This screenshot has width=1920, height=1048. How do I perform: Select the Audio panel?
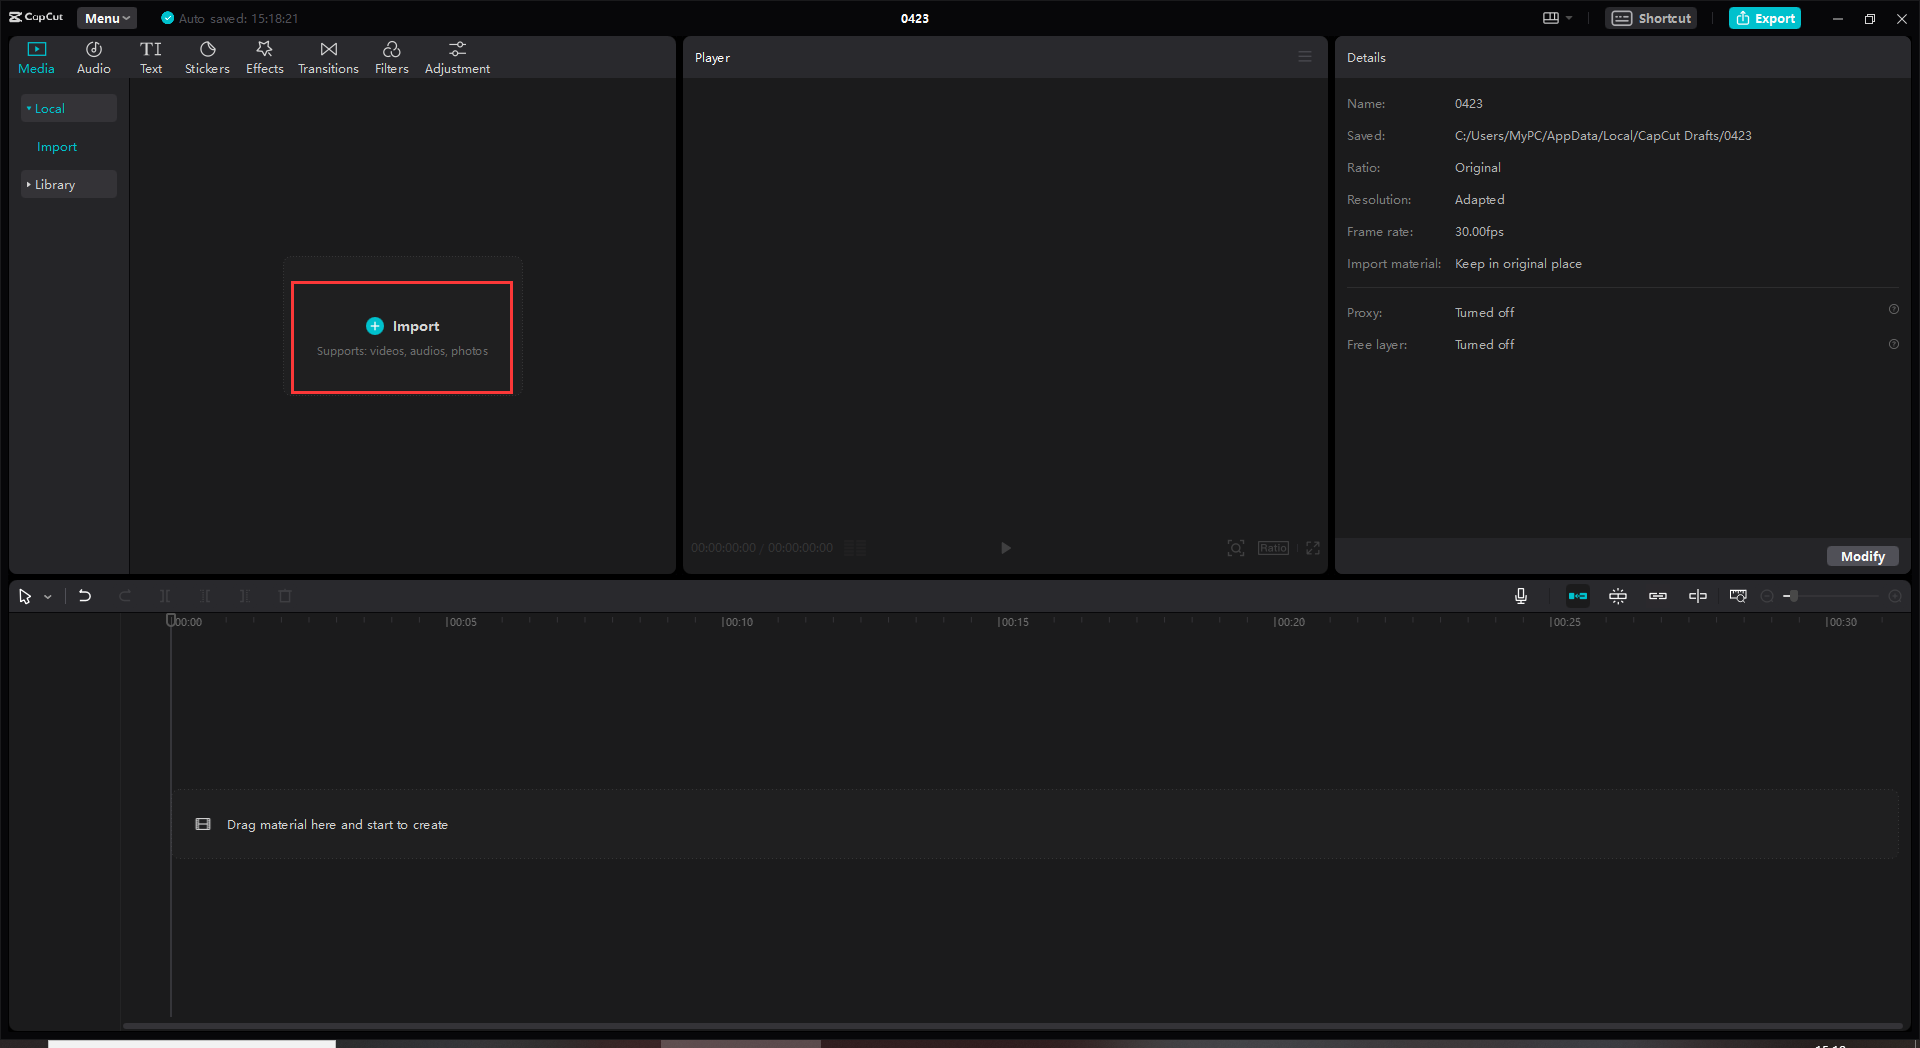tap(93, 56)
